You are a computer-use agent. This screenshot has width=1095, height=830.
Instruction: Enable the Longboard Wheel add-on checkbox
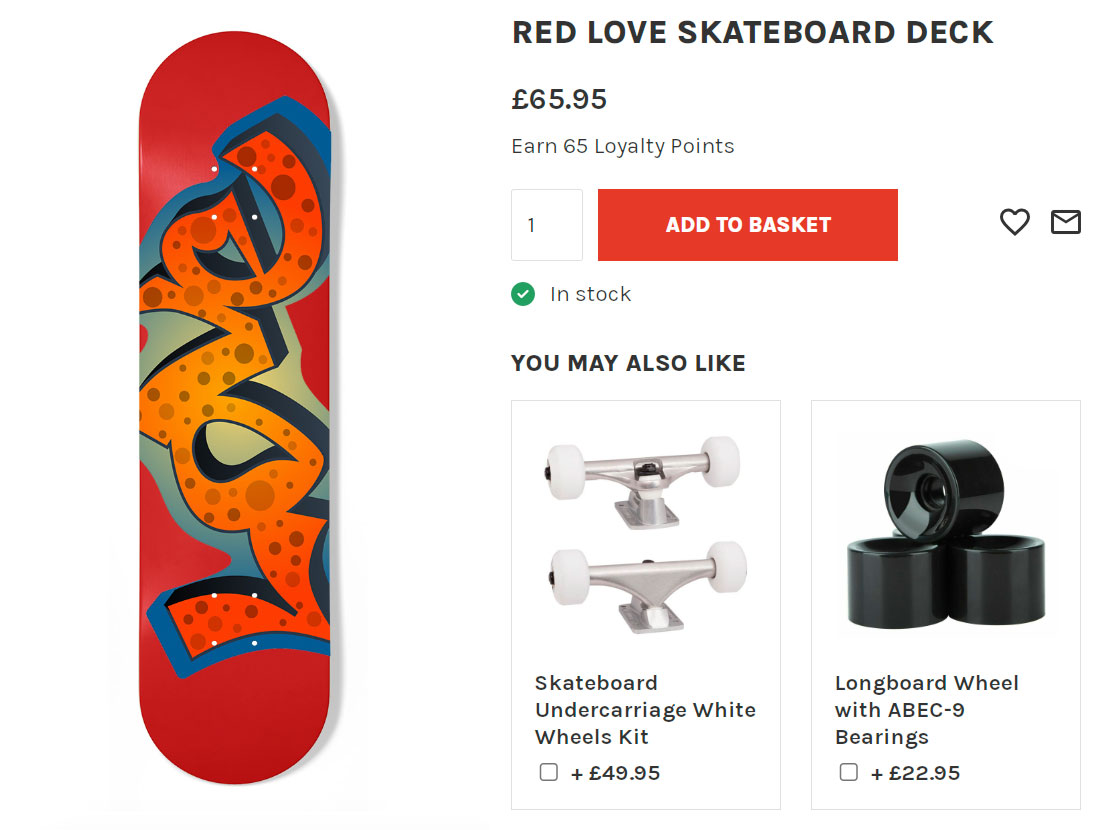point(849,772)
